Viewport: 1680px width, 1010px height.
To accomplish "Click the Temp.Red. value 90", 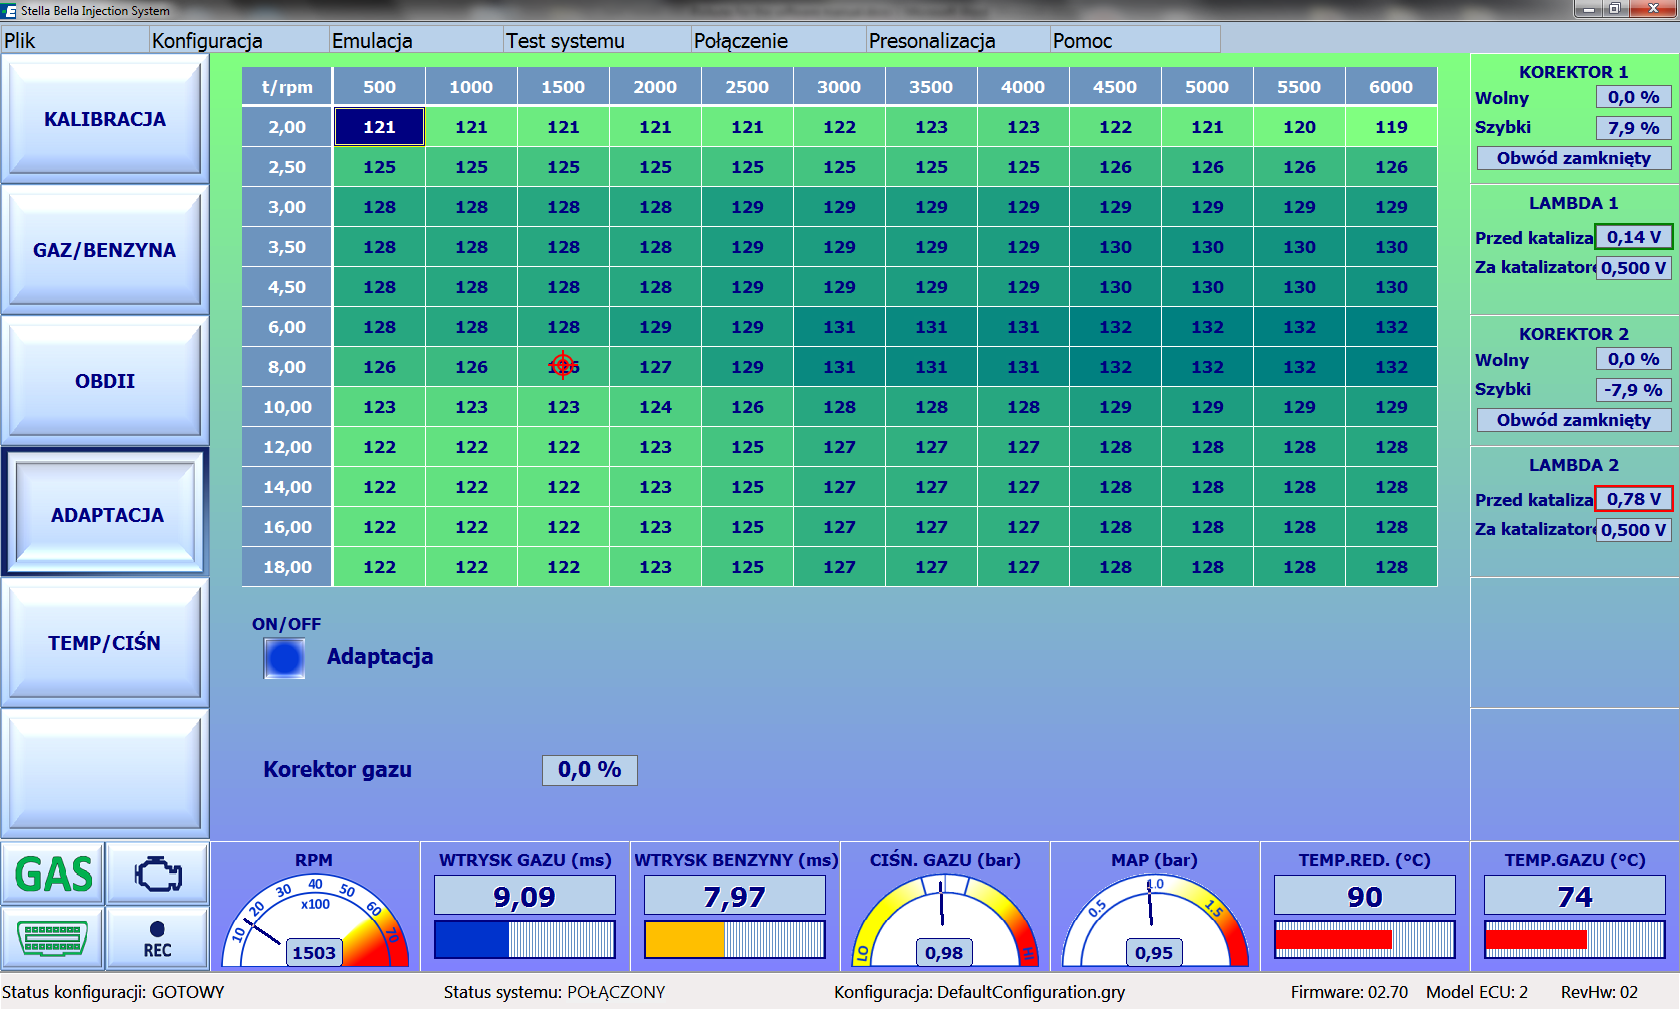I will coord(1365,896).
